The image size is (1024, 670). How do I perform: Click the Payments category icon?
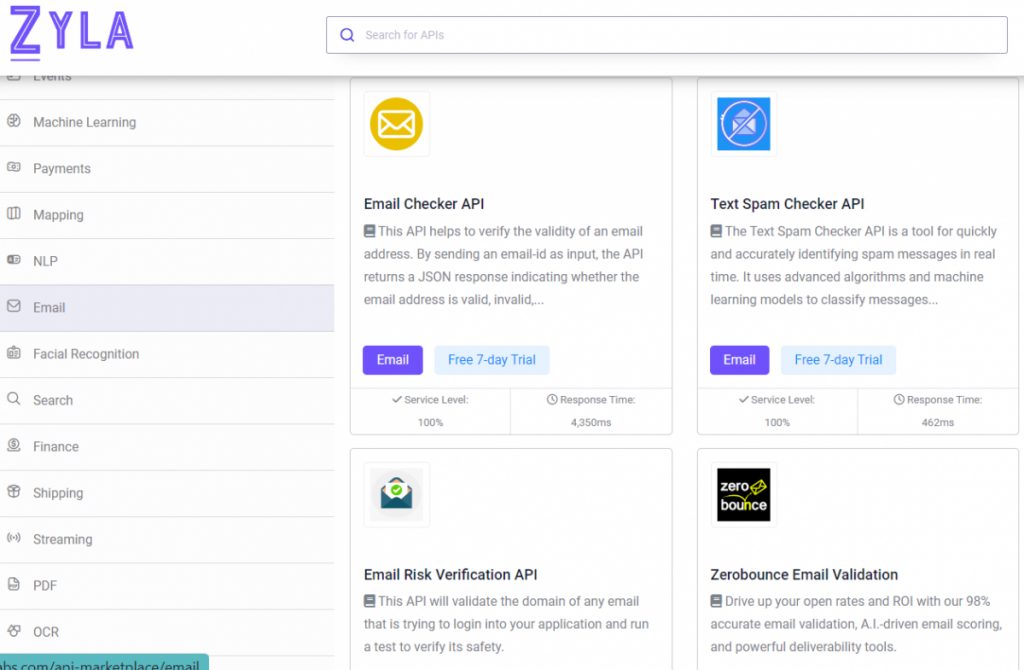[14, 167]
